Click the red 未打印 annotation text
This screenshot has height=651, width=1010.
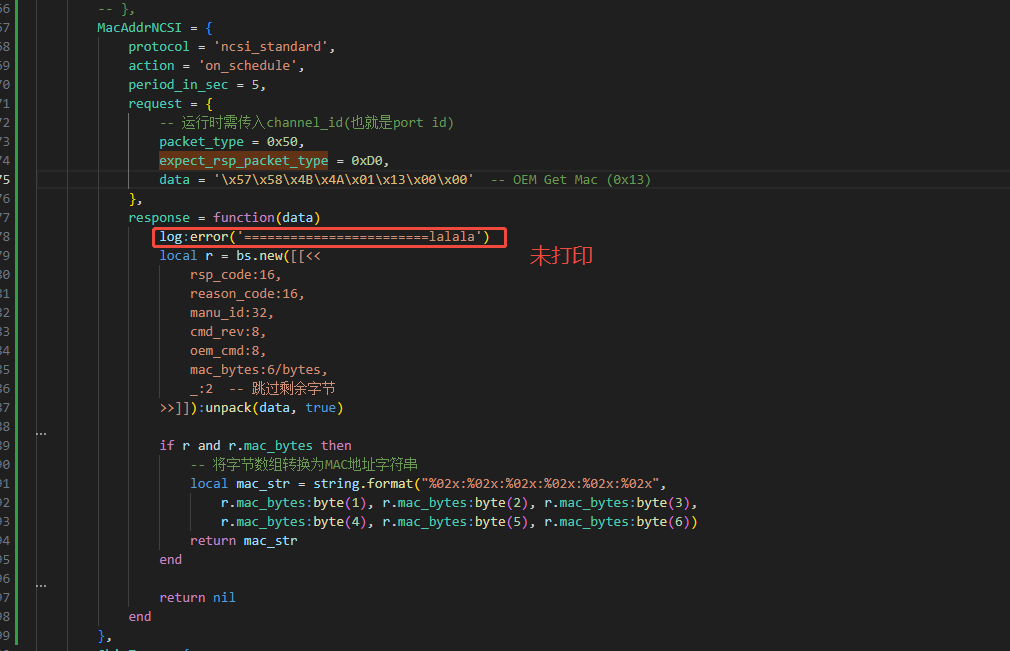(561, 256)
